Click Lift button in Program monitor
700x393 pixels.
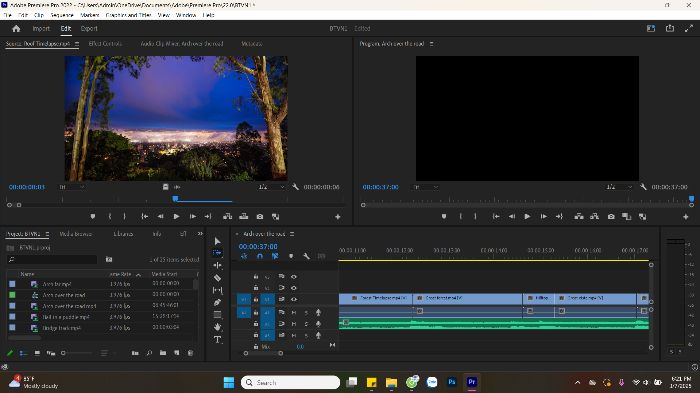coord(579,217)
